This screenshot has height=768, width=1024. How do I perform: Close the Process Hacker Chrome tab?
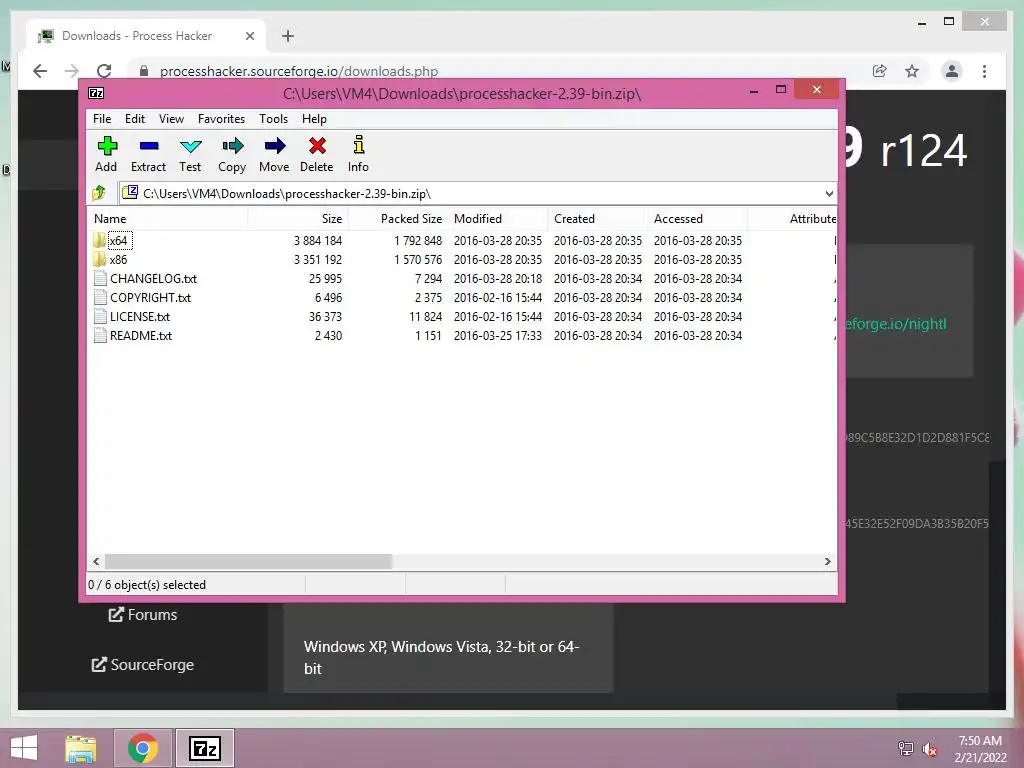click(x=249, y=36)
